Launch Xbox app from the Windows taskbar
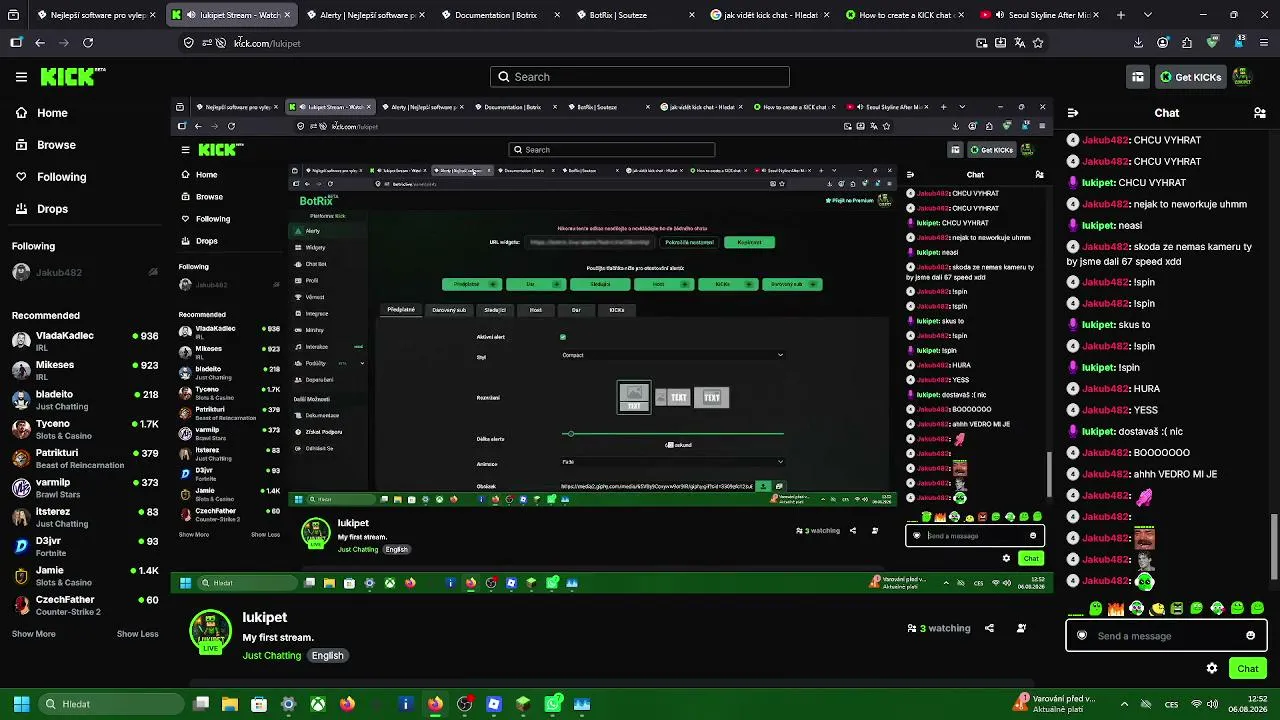The width and height of the screenshot is (1280, 720). (x=317, y=704)
